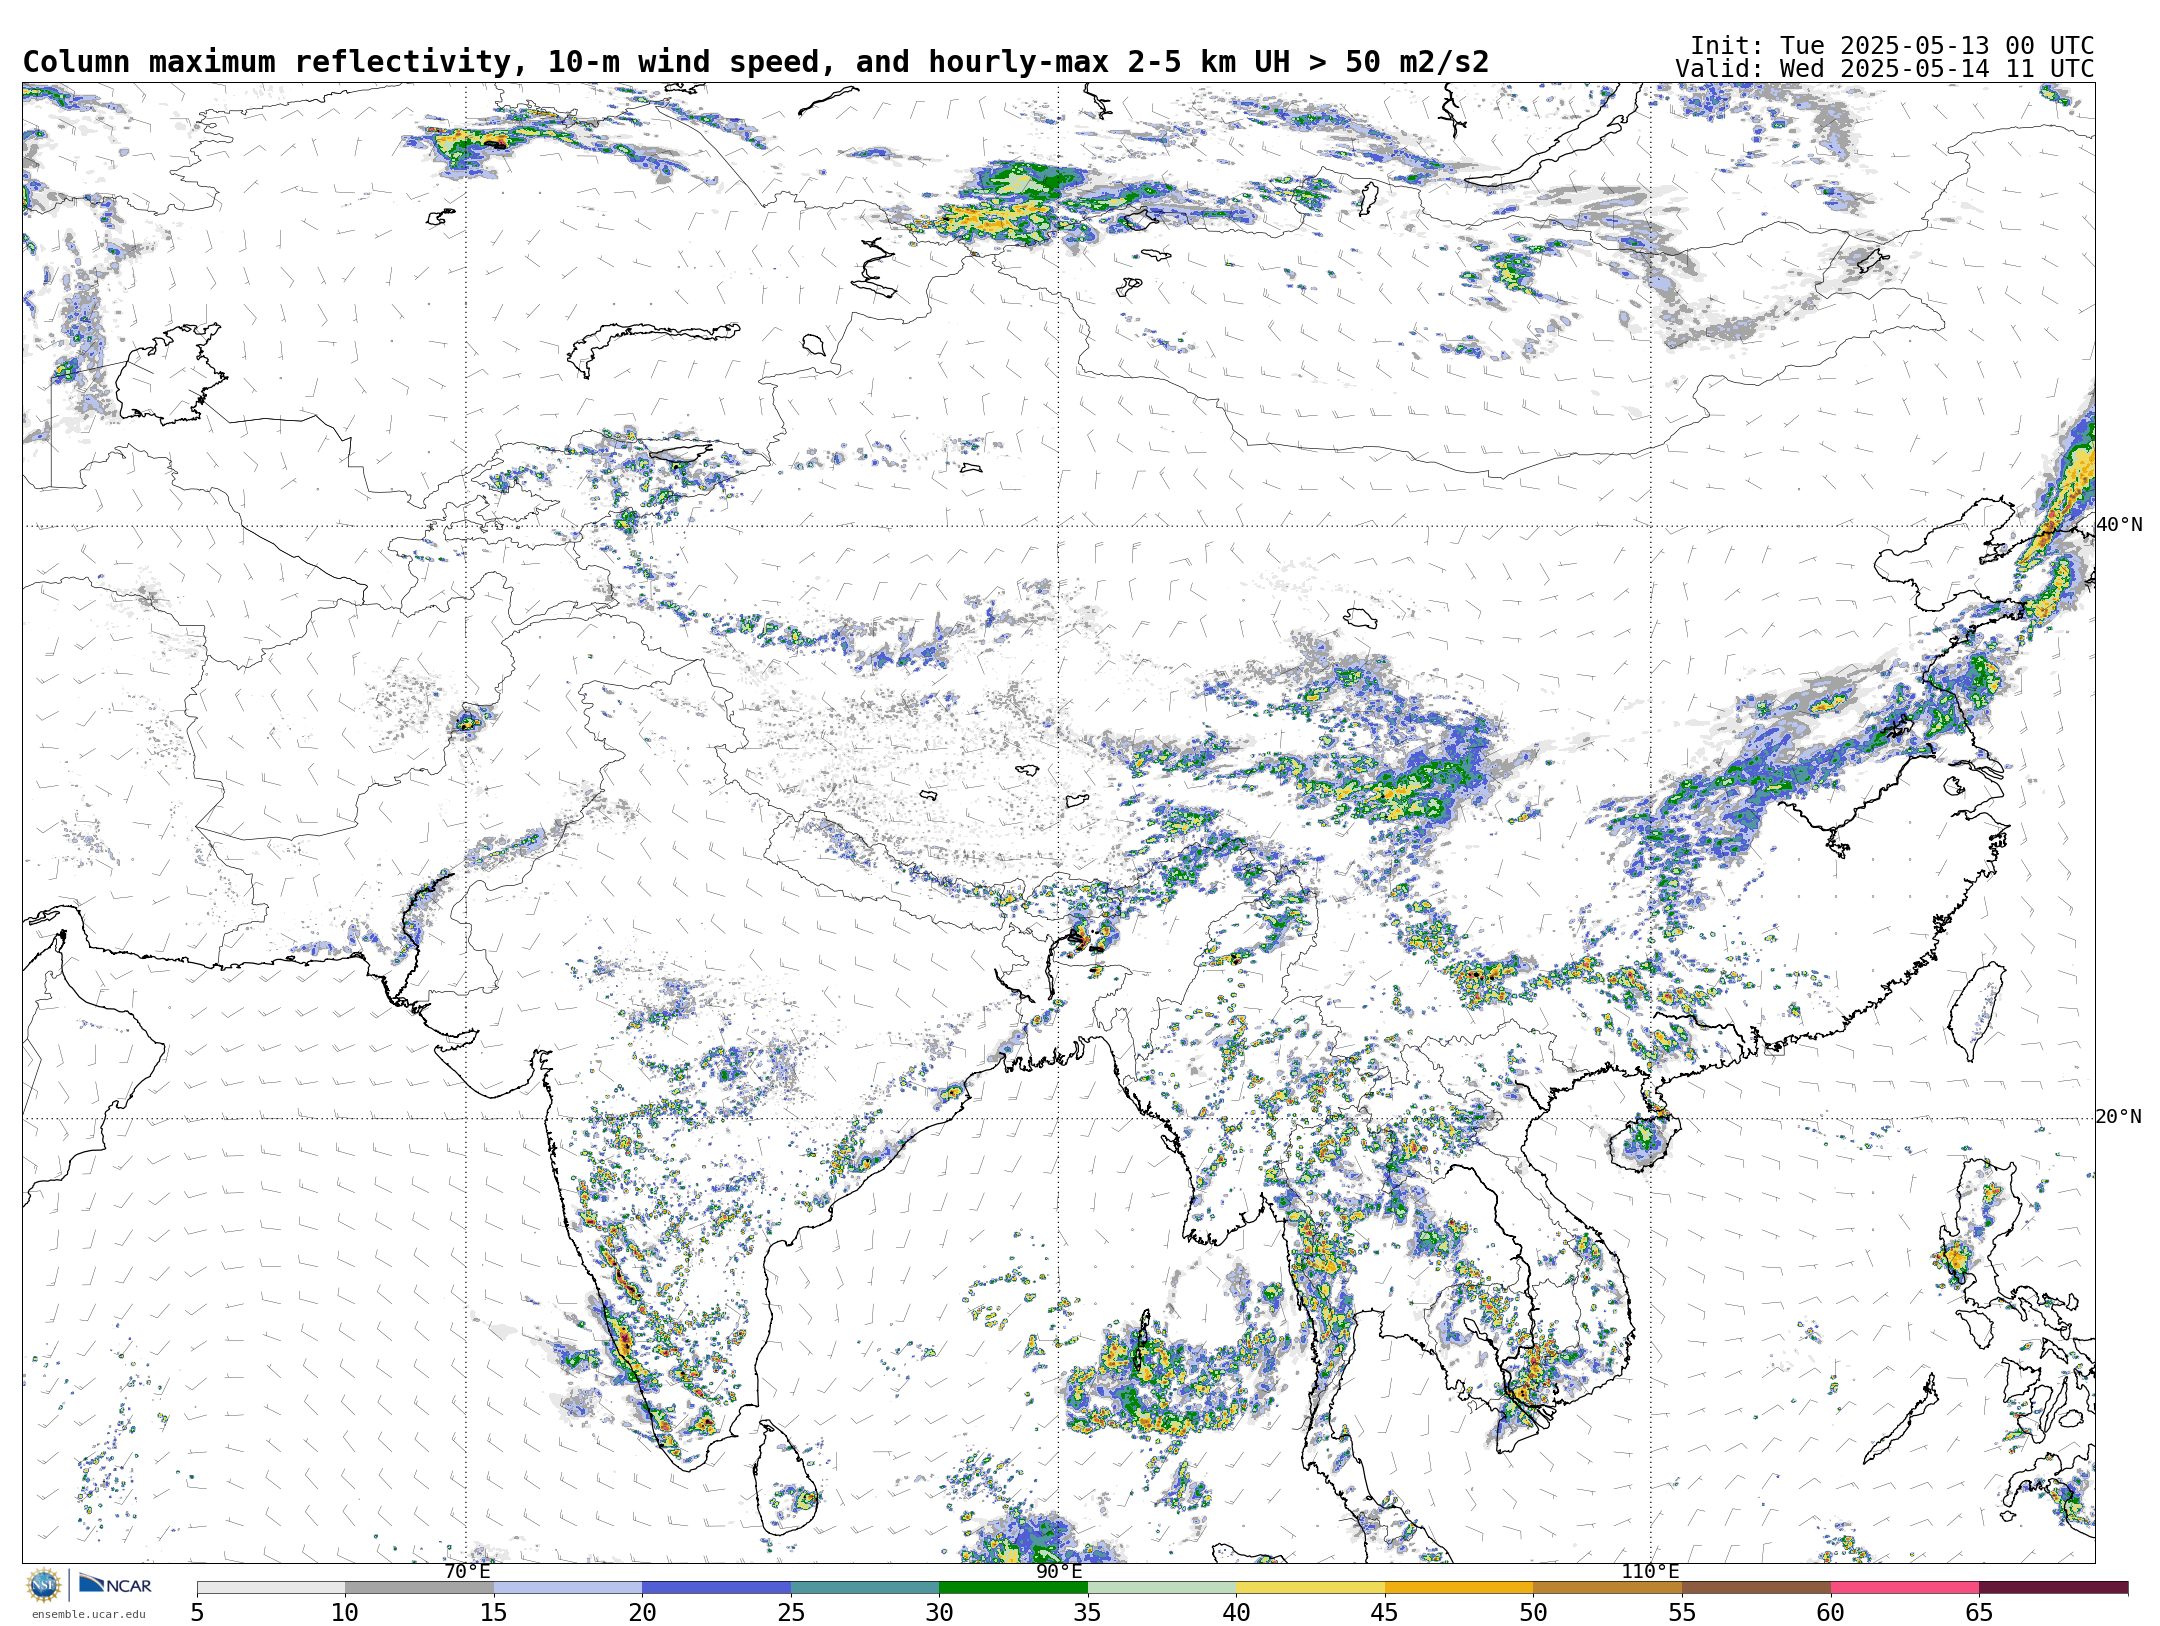Image resolution: width=2160 pixels, height=1626 pixels.
Task: Click the 110°E longitude label
Action: (x=1650, y=1572)
